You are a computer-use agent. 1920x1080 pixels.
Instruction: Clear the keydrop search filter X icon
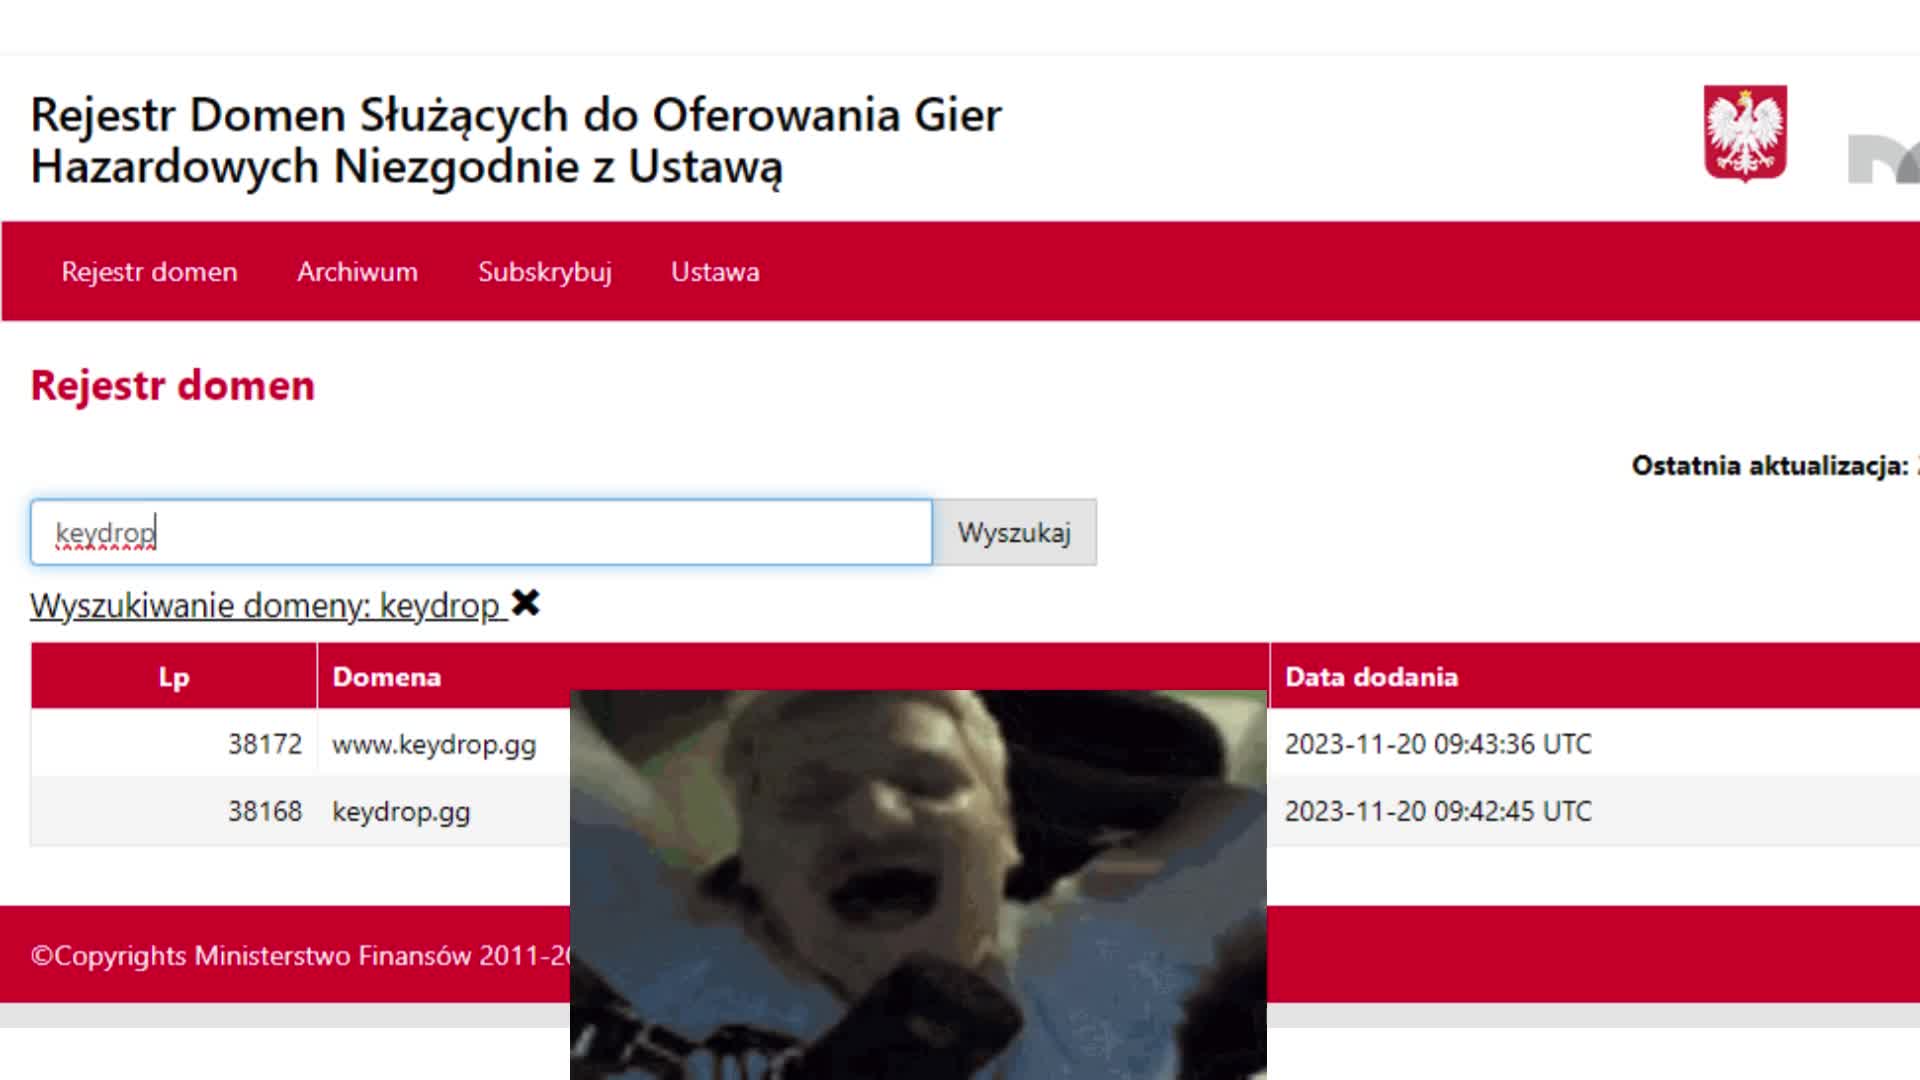(x=525, y=603)
